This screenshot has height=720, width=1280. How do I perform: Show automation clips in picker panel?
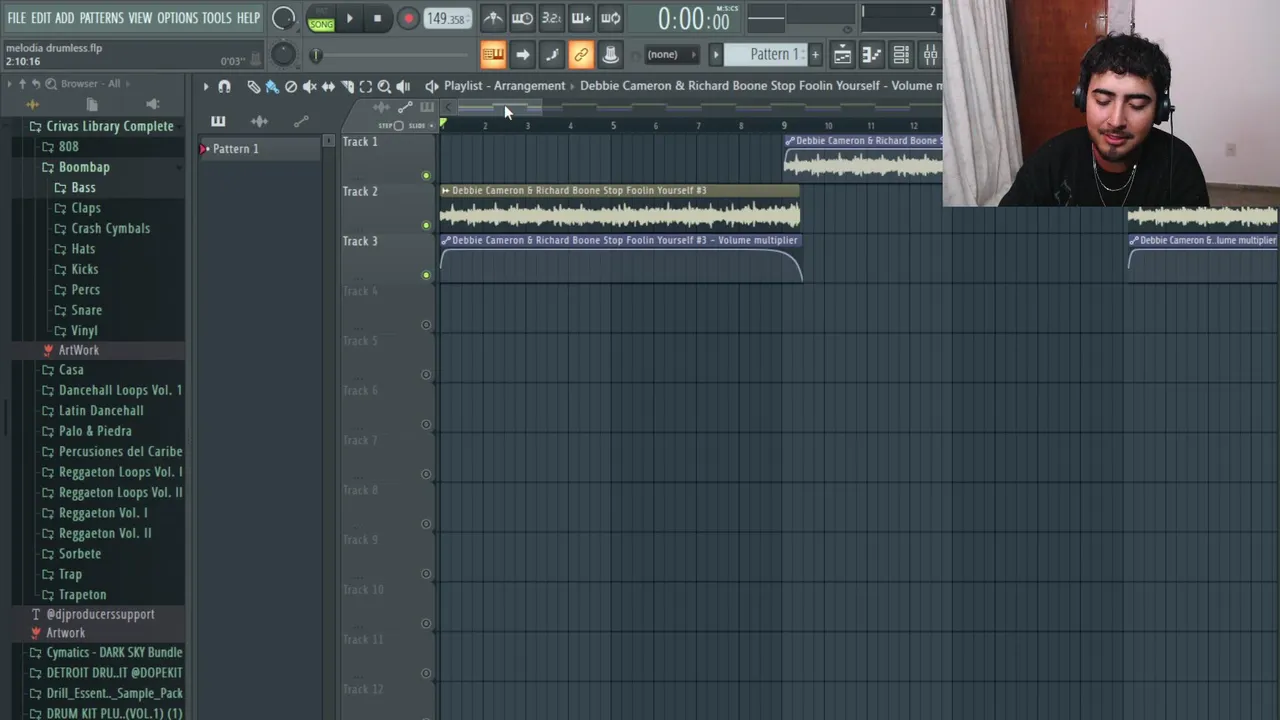click(x=301, y=121)
